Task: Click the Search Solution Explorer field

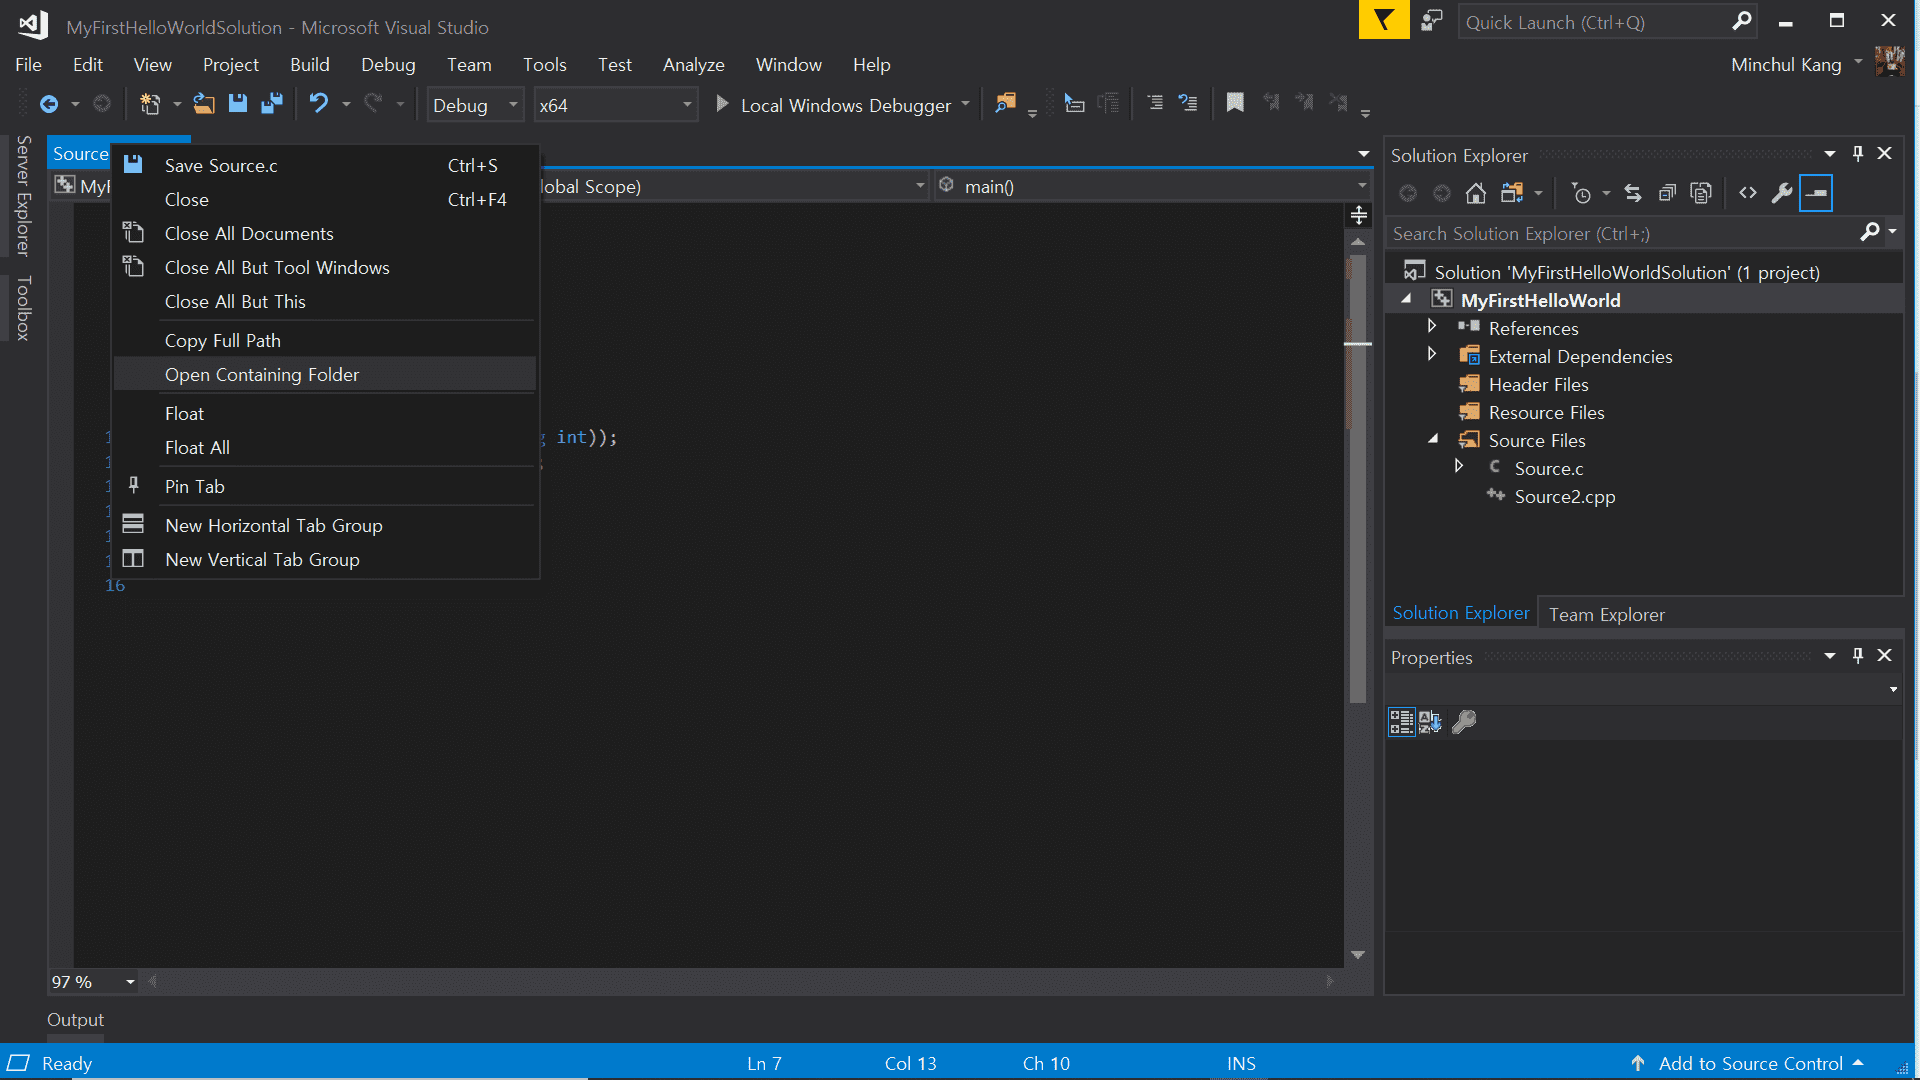Action: tap(1620, 233)
